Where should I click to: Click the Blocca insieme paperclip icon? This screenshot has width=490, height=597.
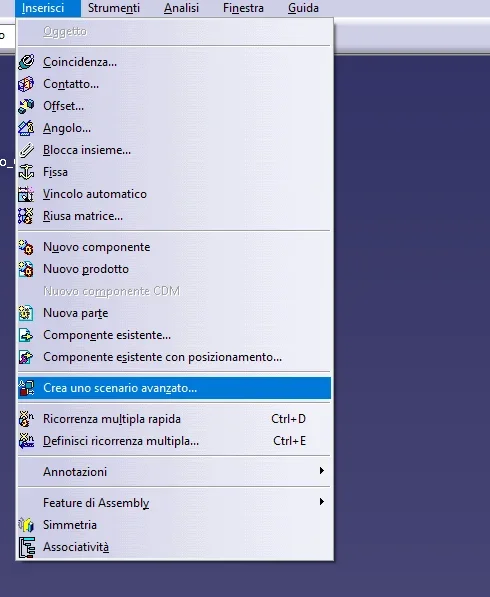coord(26,150)
